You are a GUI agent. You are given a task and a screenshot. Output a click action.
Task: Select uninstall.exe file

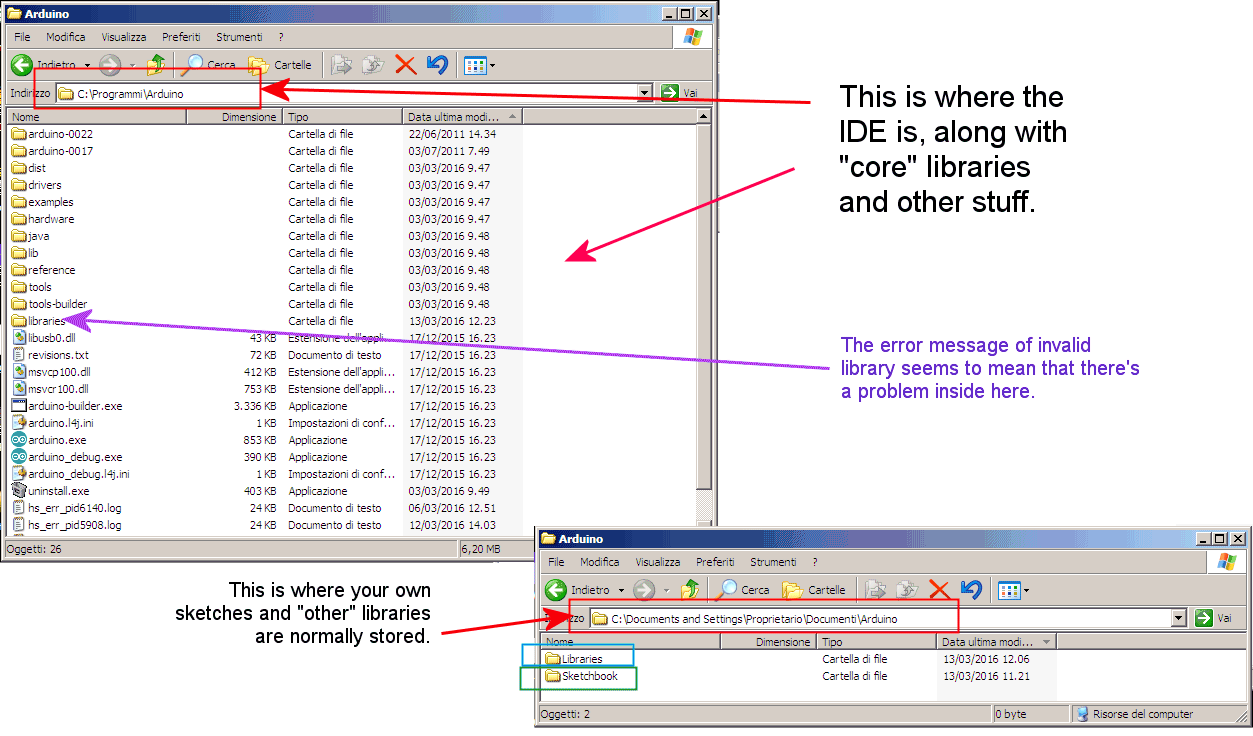(x=50, y=491)
